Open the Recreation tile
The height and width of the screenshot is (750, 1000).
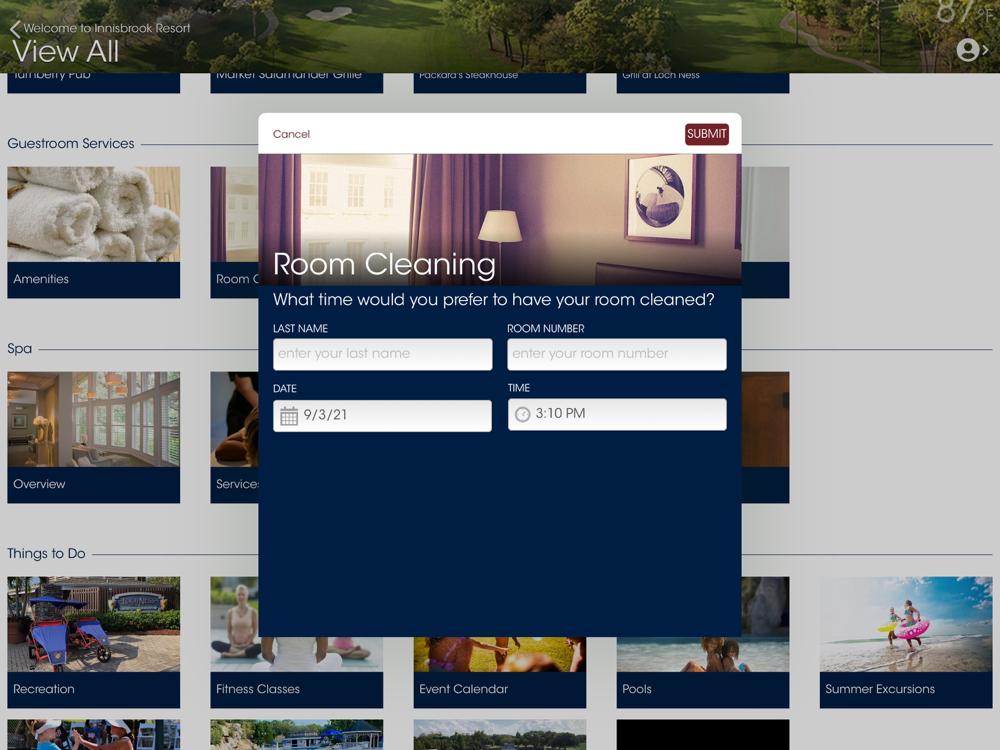[x=94, y=642]
